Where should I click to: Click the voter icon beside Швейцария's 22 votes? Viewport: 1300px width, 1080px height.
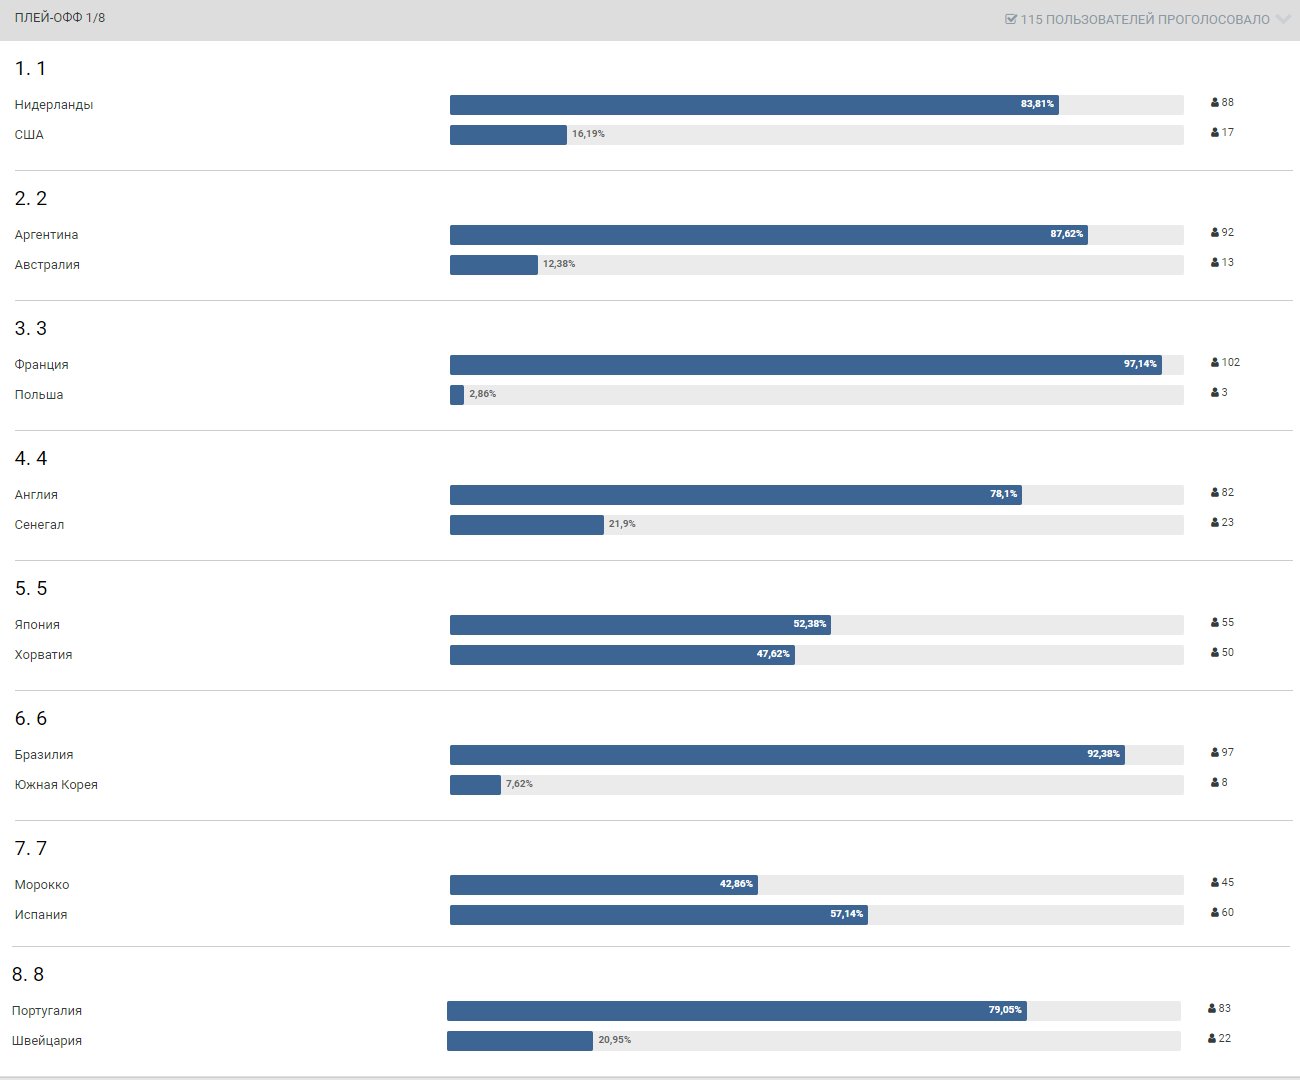click(x=1212, y=1039)
